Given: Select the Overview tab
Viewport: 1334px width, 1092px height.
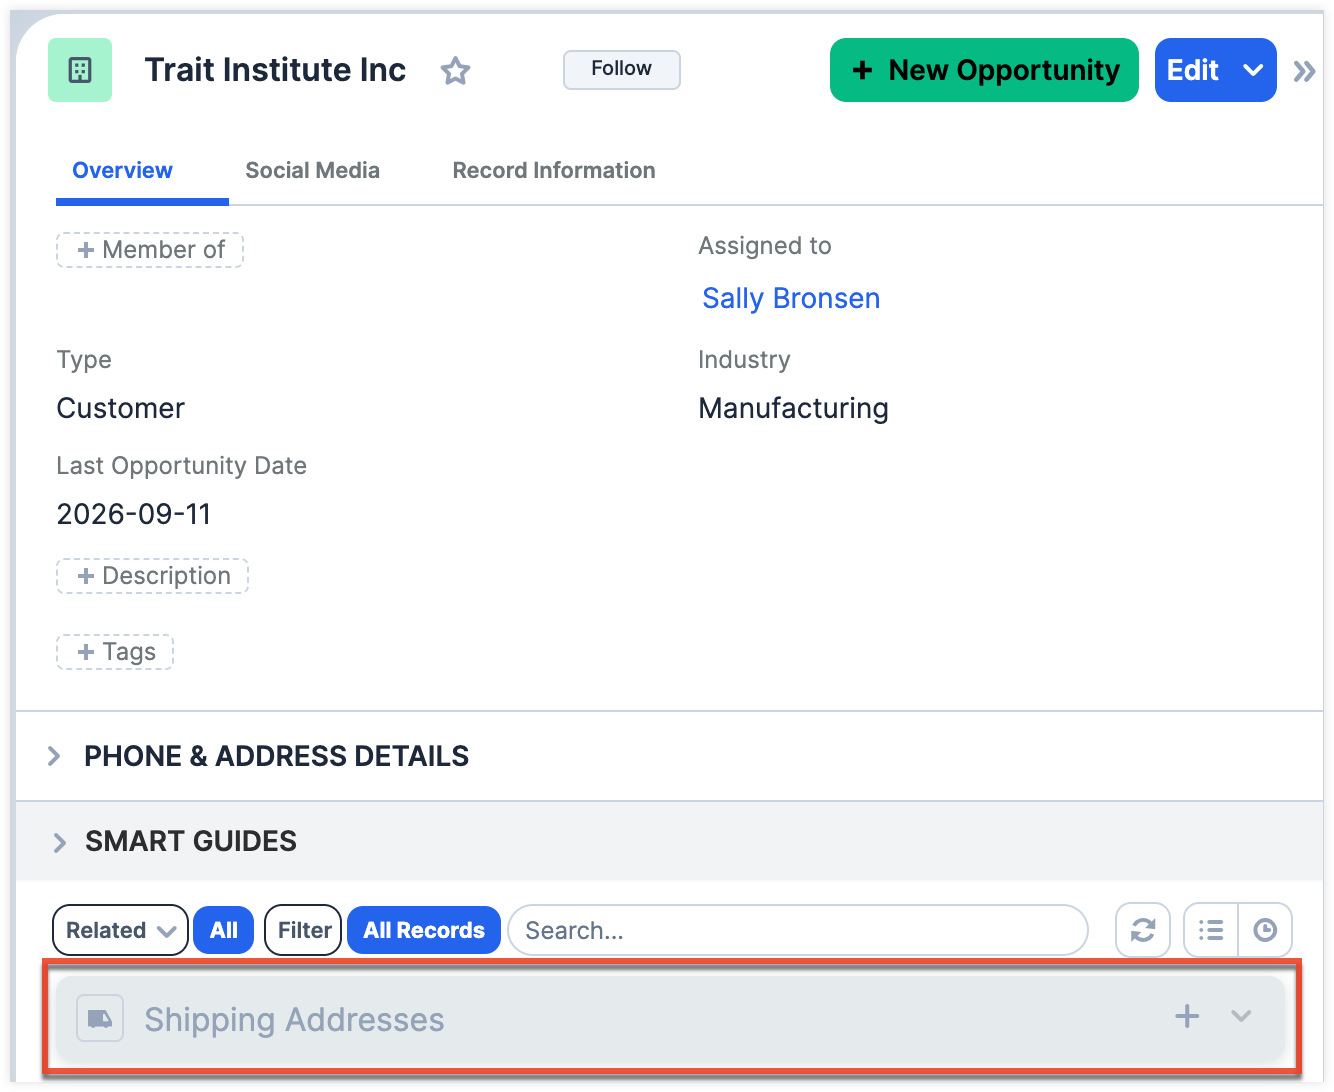Looking at the screenshot, I should pos(123,171).
